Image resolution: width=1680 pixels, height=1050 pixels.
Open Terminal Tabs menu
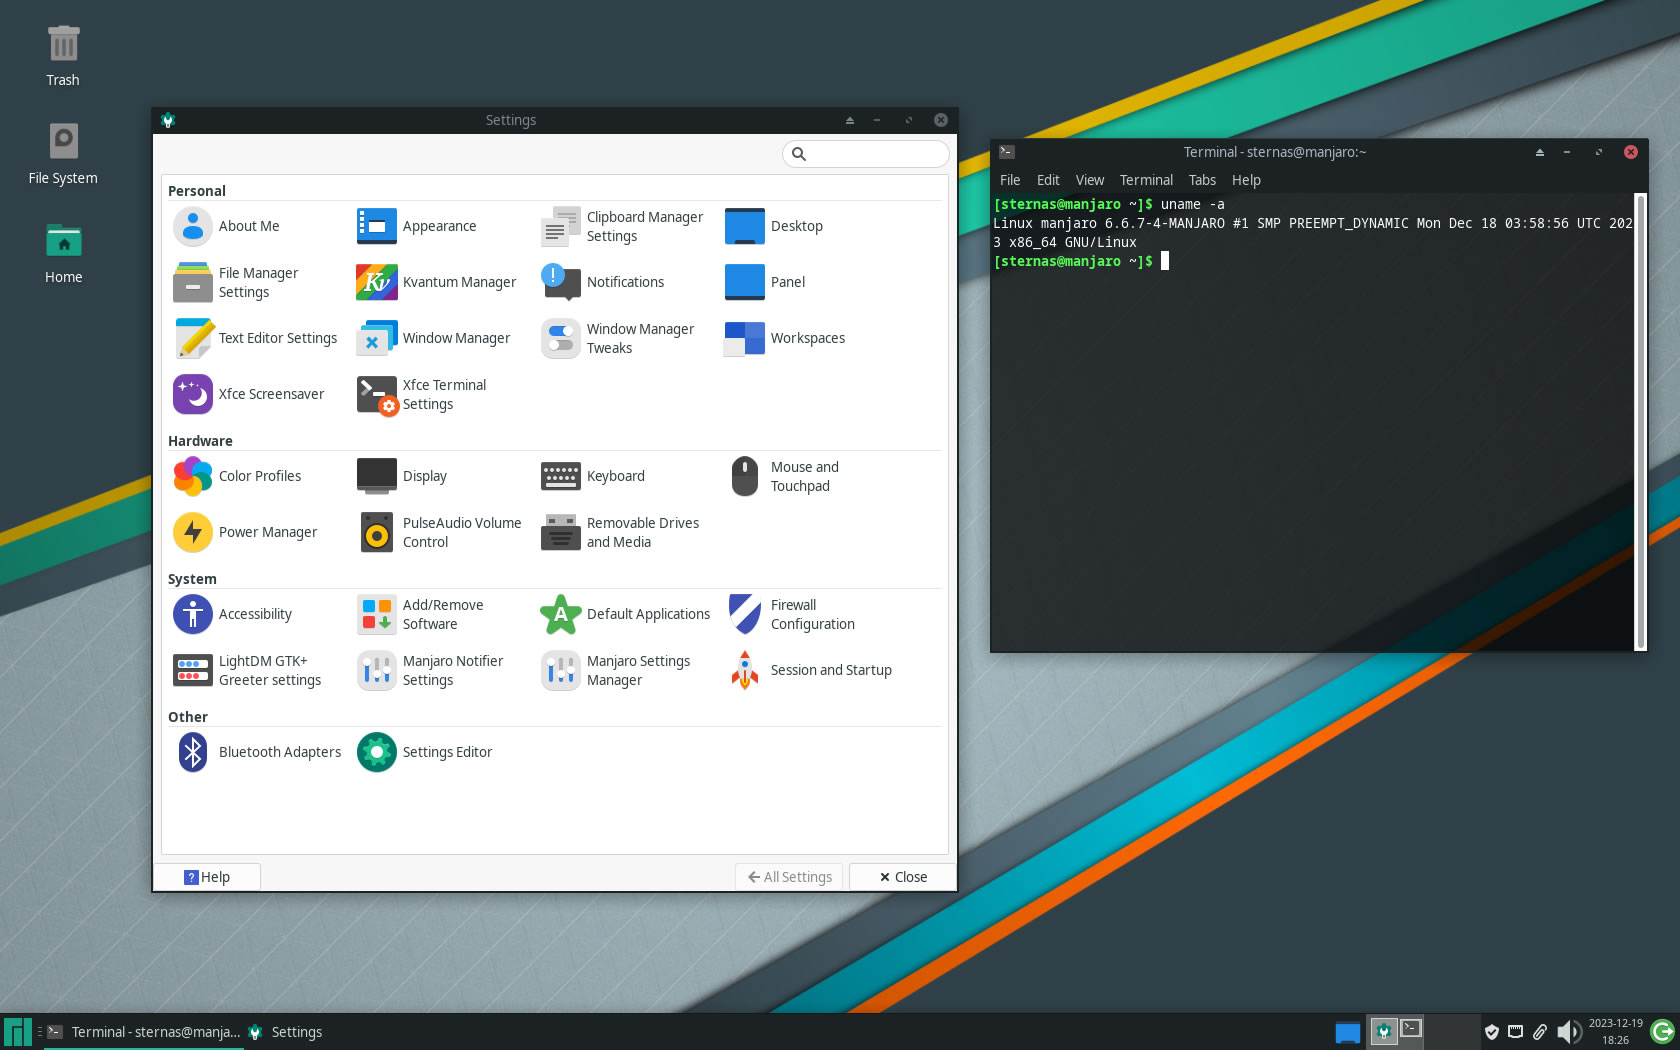(x=1202, y=180)
